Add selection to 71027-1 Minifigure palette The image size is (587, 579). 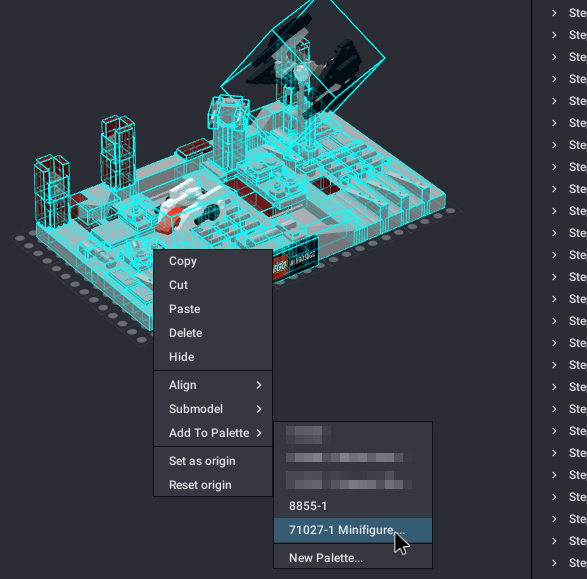pos(353,530)
